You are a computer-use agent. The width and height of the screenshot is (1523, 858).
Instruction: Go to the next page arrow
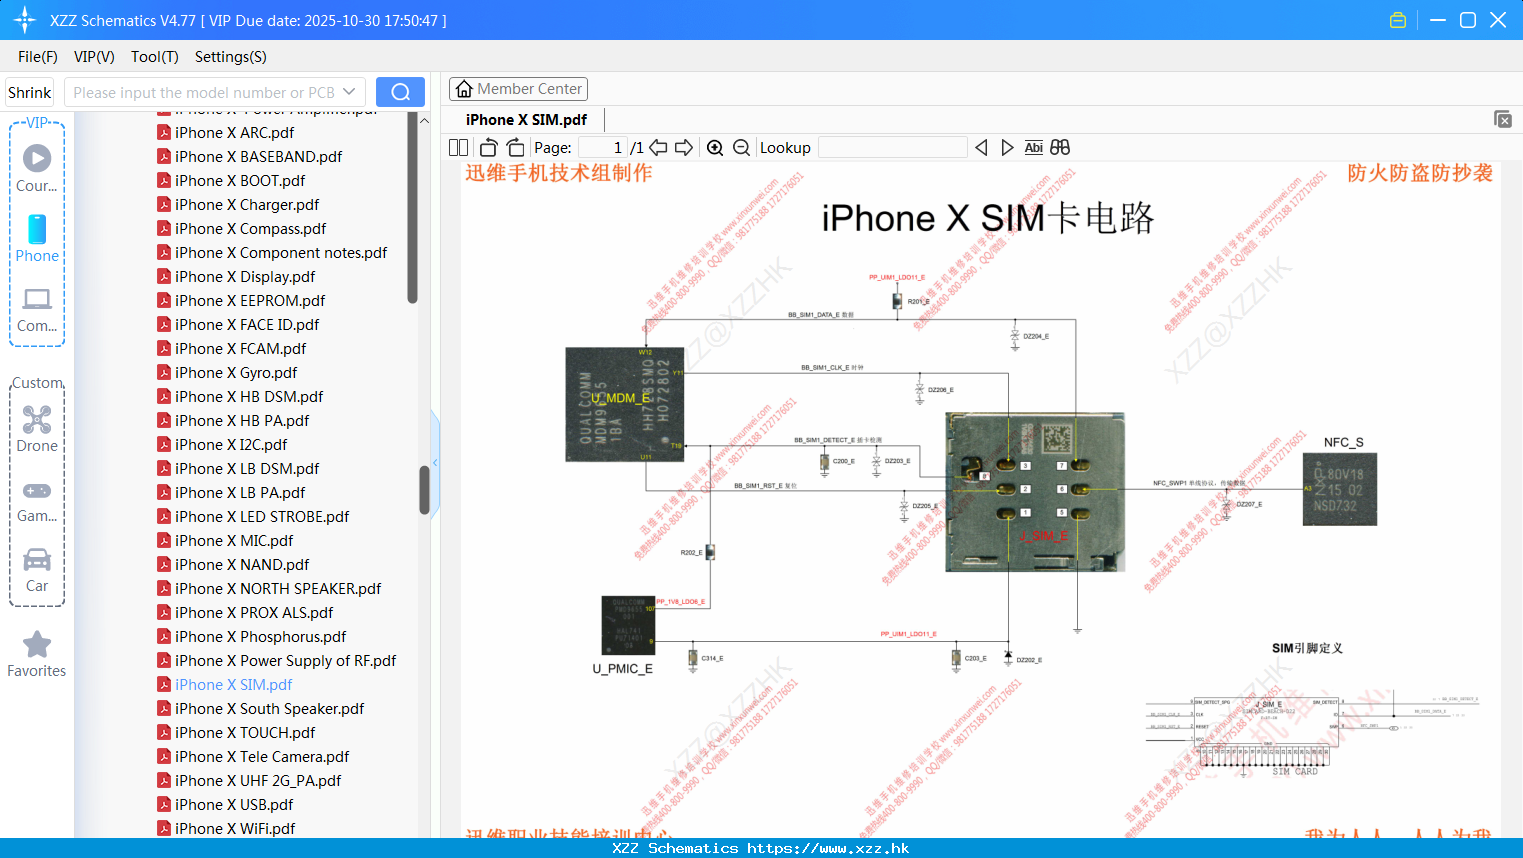pyautogui.click(x=684, y=147)
